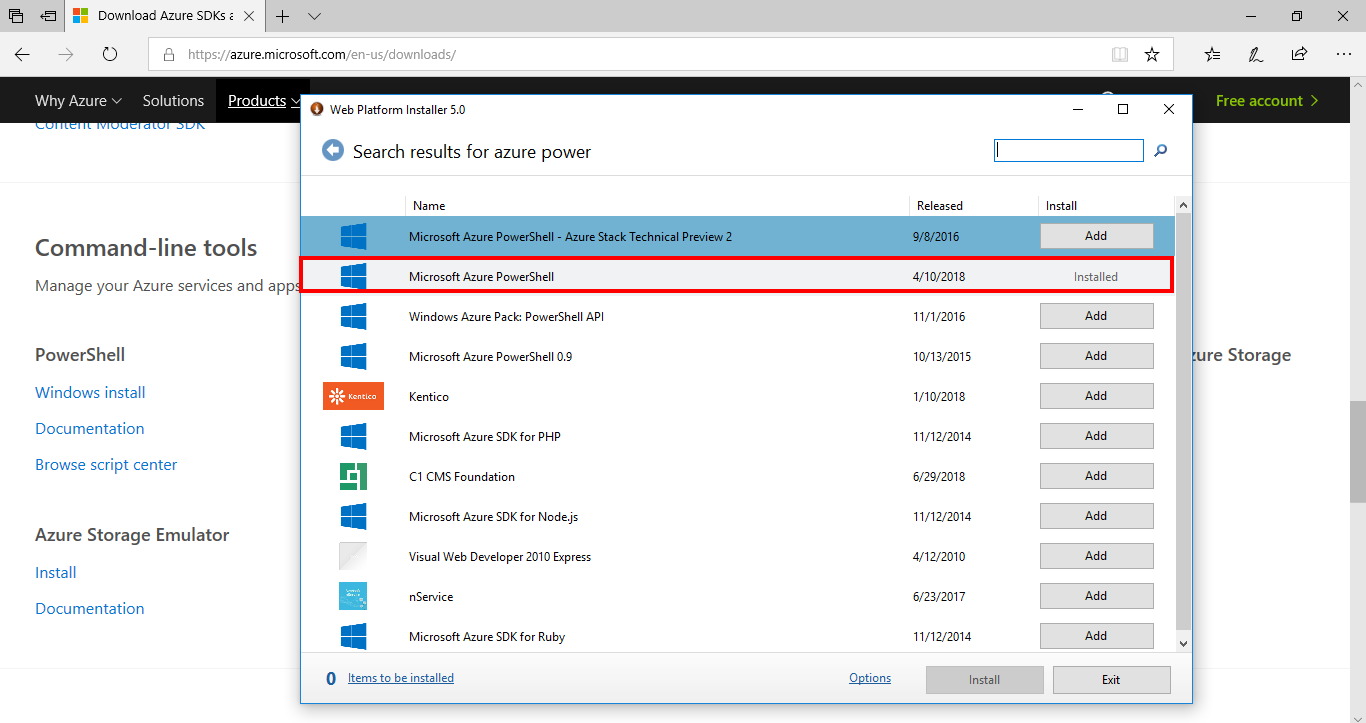Open reading view in Edge address bar

(x=1120, y=54)
